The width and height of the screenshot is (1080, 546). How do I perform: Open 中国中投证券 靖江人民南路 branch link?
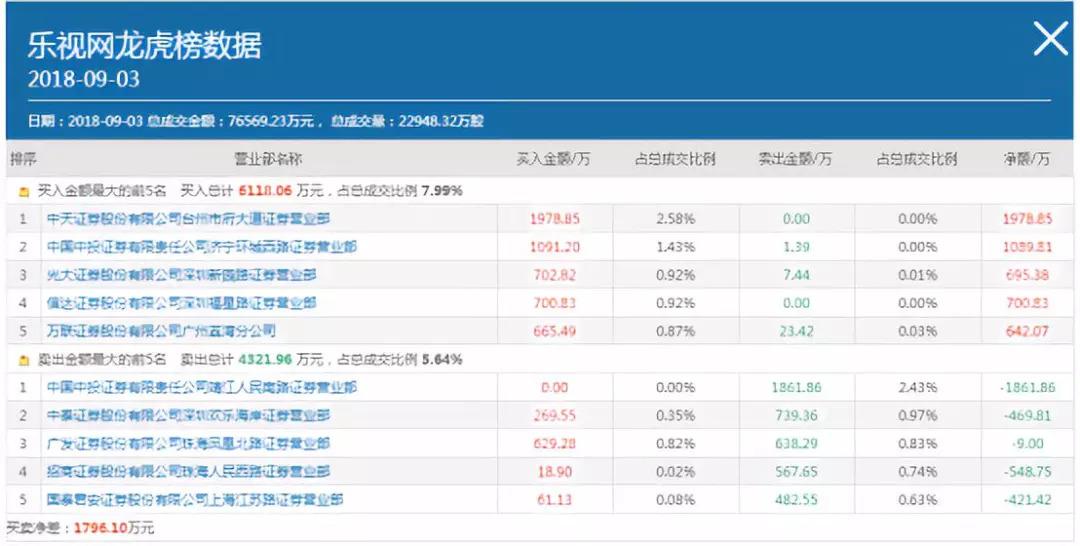point(201,387)
